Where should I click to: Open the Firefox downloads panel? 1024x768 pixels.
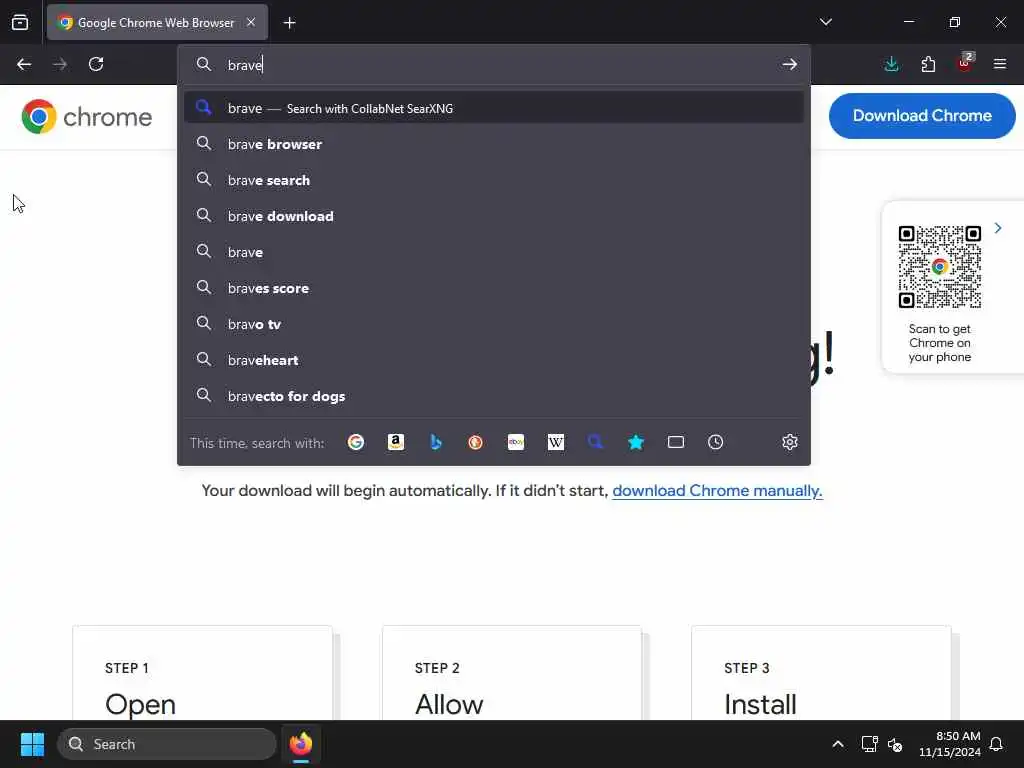[891, 64]
